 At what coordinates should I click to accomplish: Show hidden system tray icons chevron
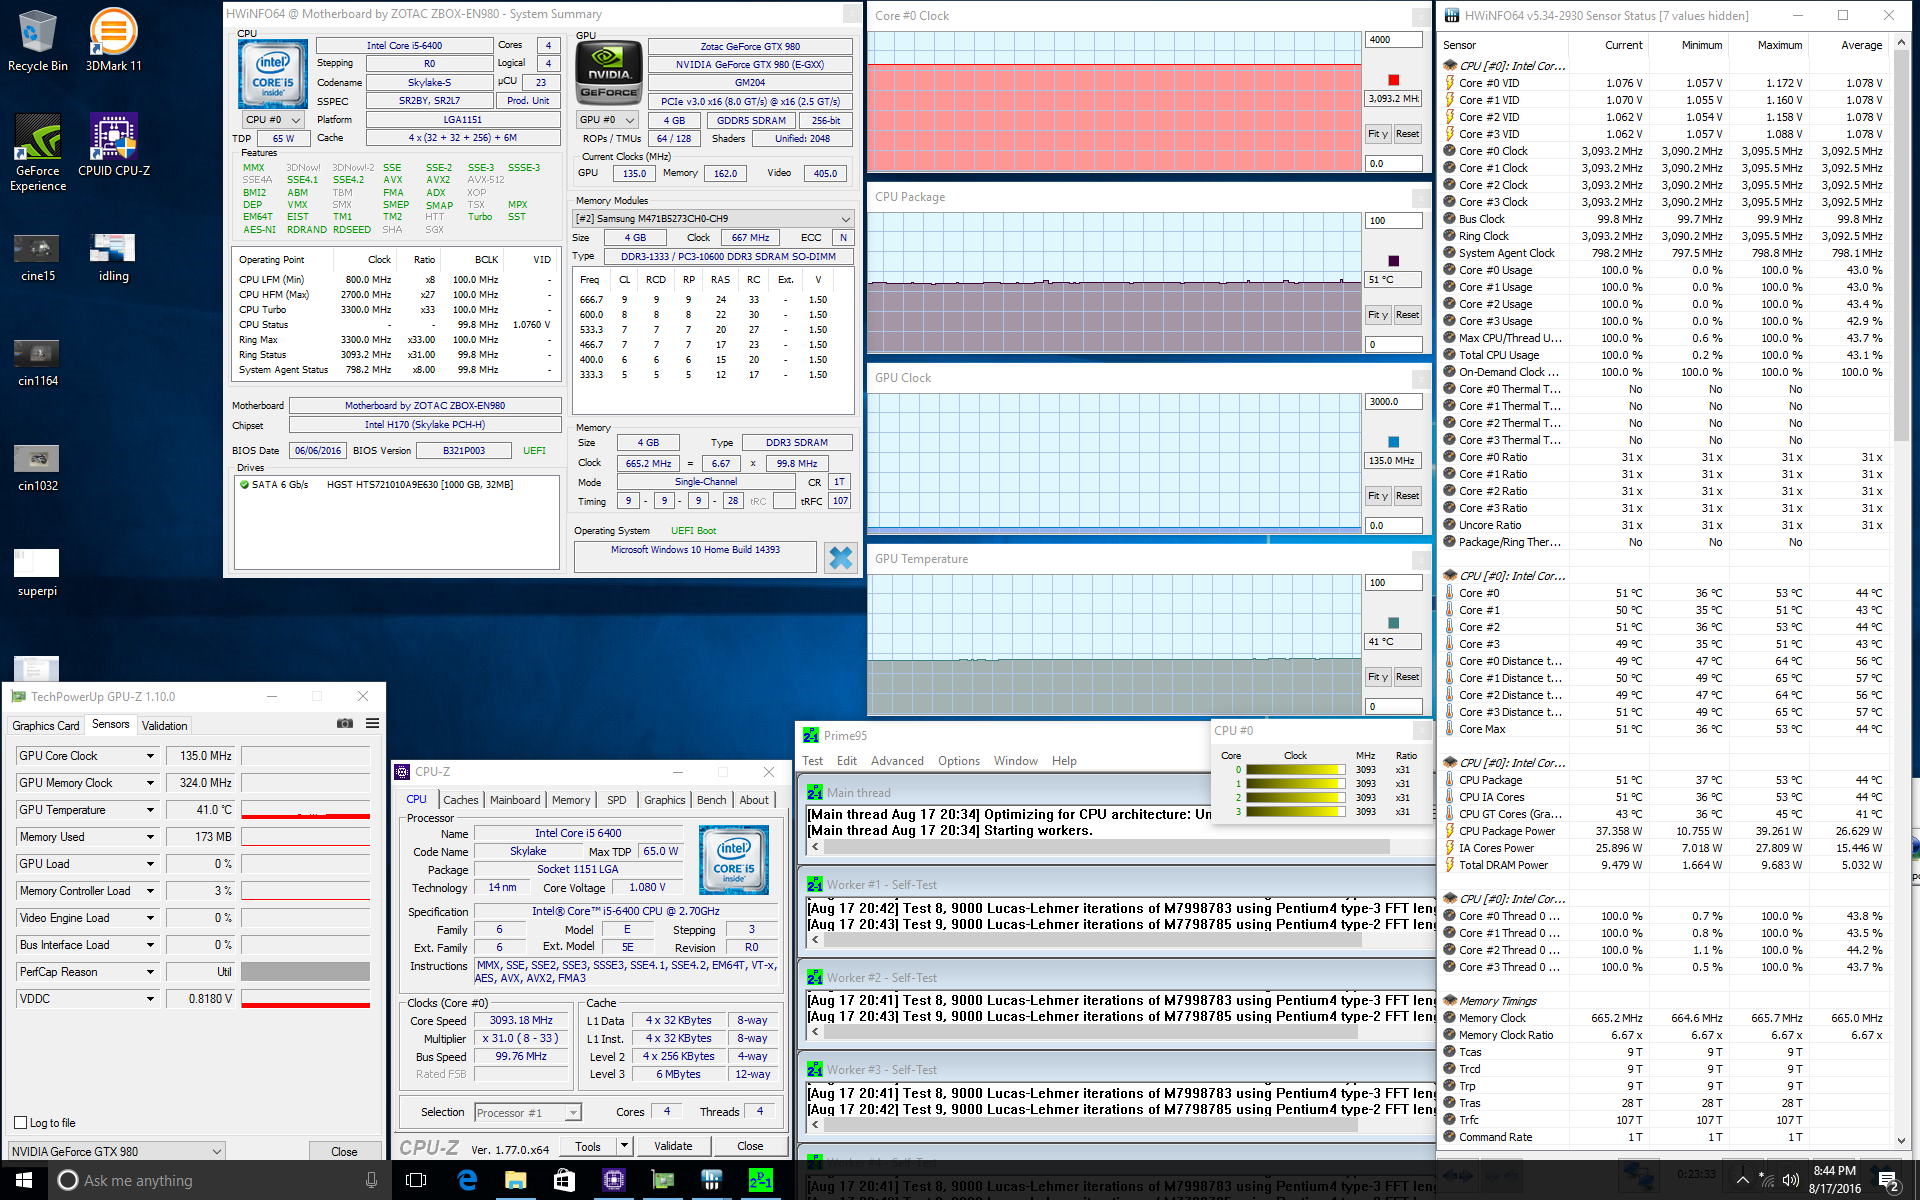pos(1742,1181)
